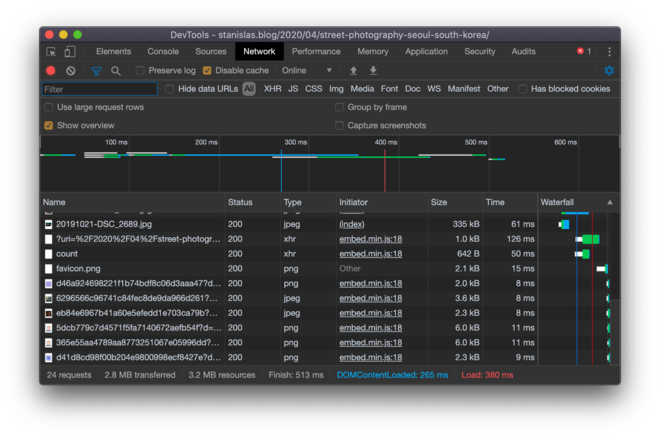Open the DevTools three-dot customize menu
The image size is (660, 437).
click(609, 51)
